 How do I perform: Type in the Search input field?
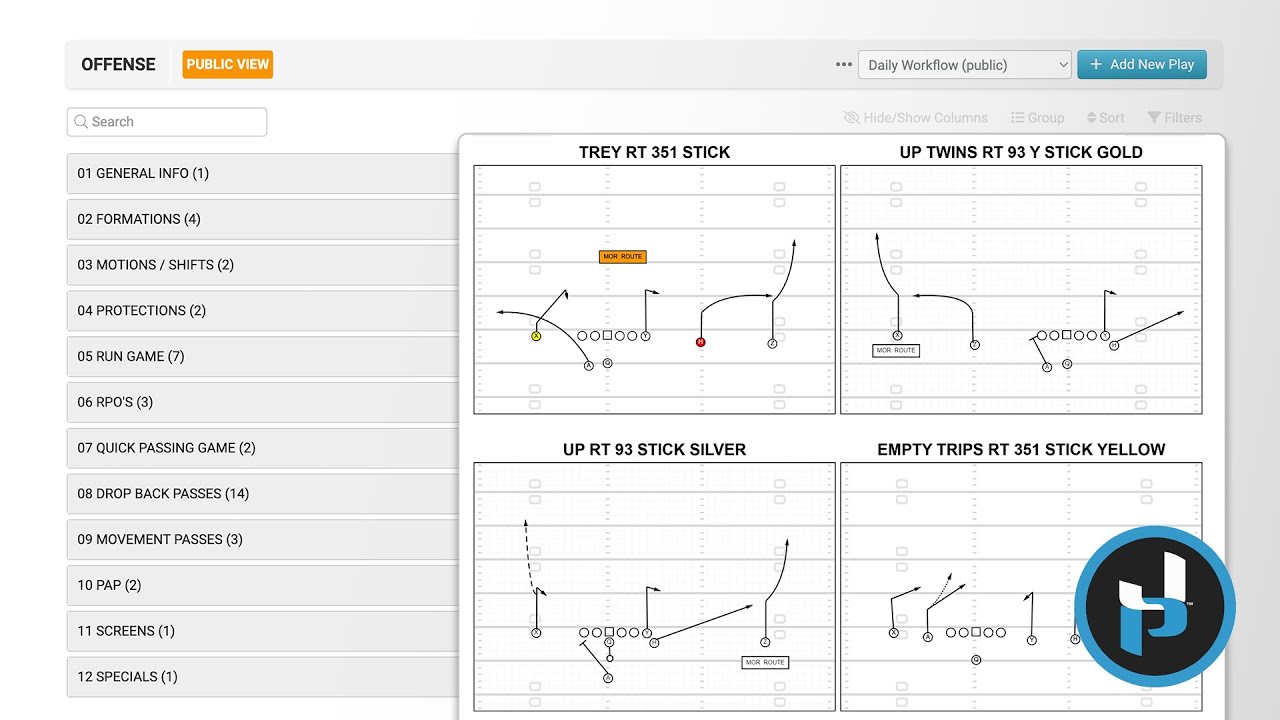pyautogui.click(x=175, y=122)
